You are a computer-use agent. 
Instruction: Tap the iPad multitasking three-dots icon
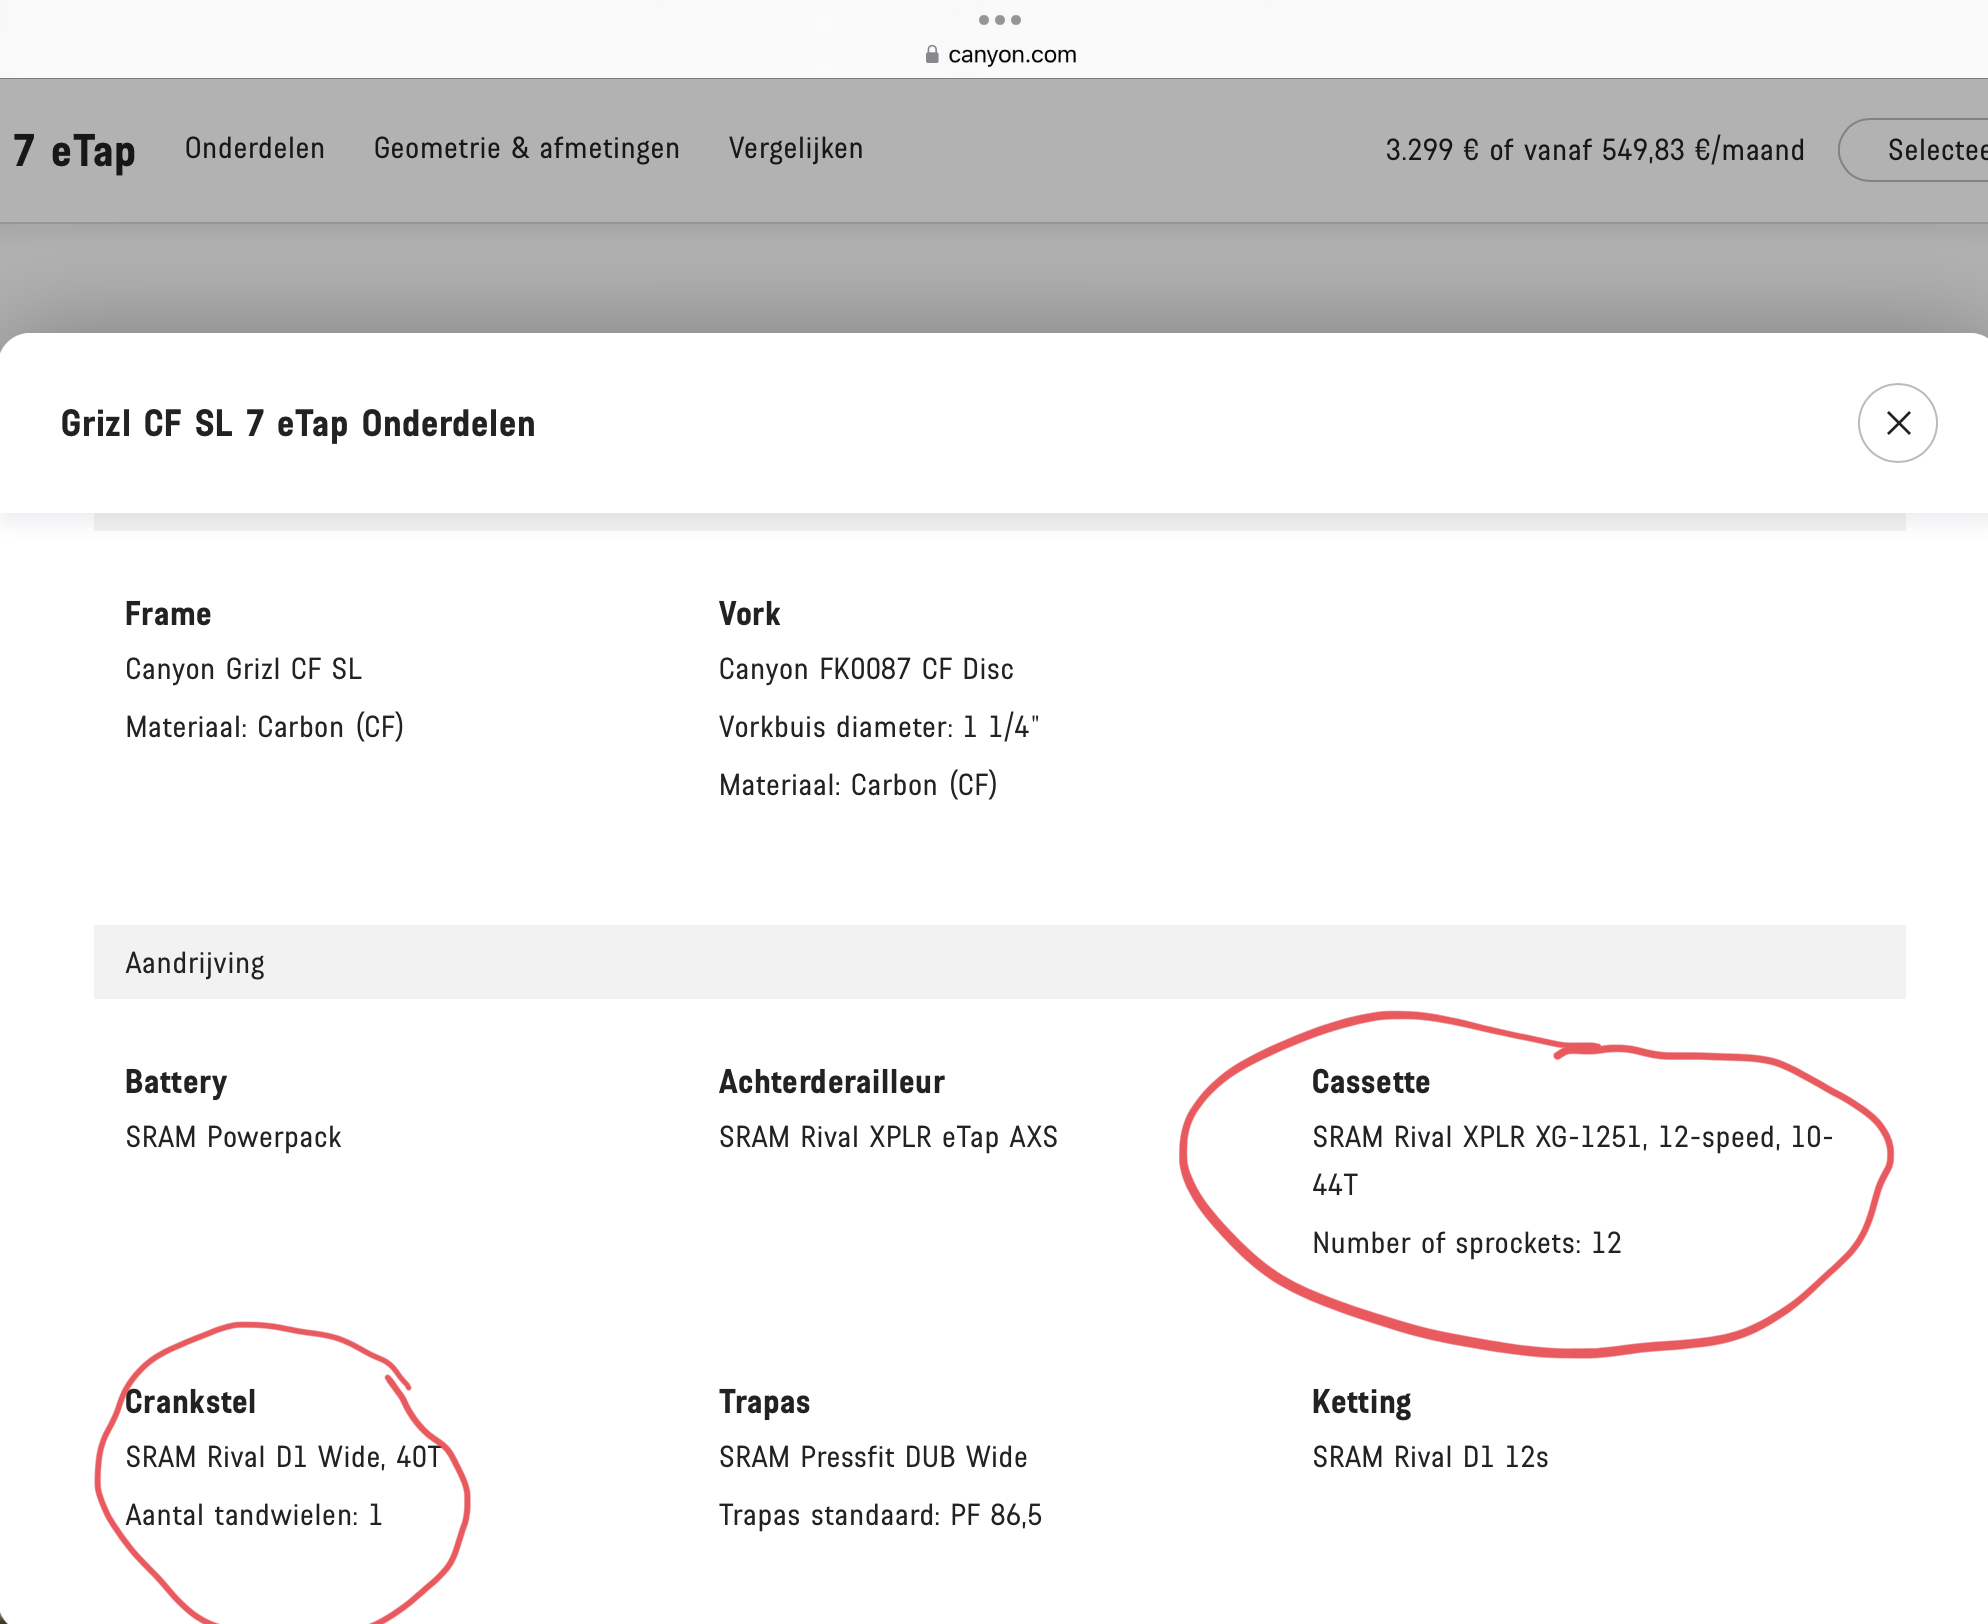(999, 20)
